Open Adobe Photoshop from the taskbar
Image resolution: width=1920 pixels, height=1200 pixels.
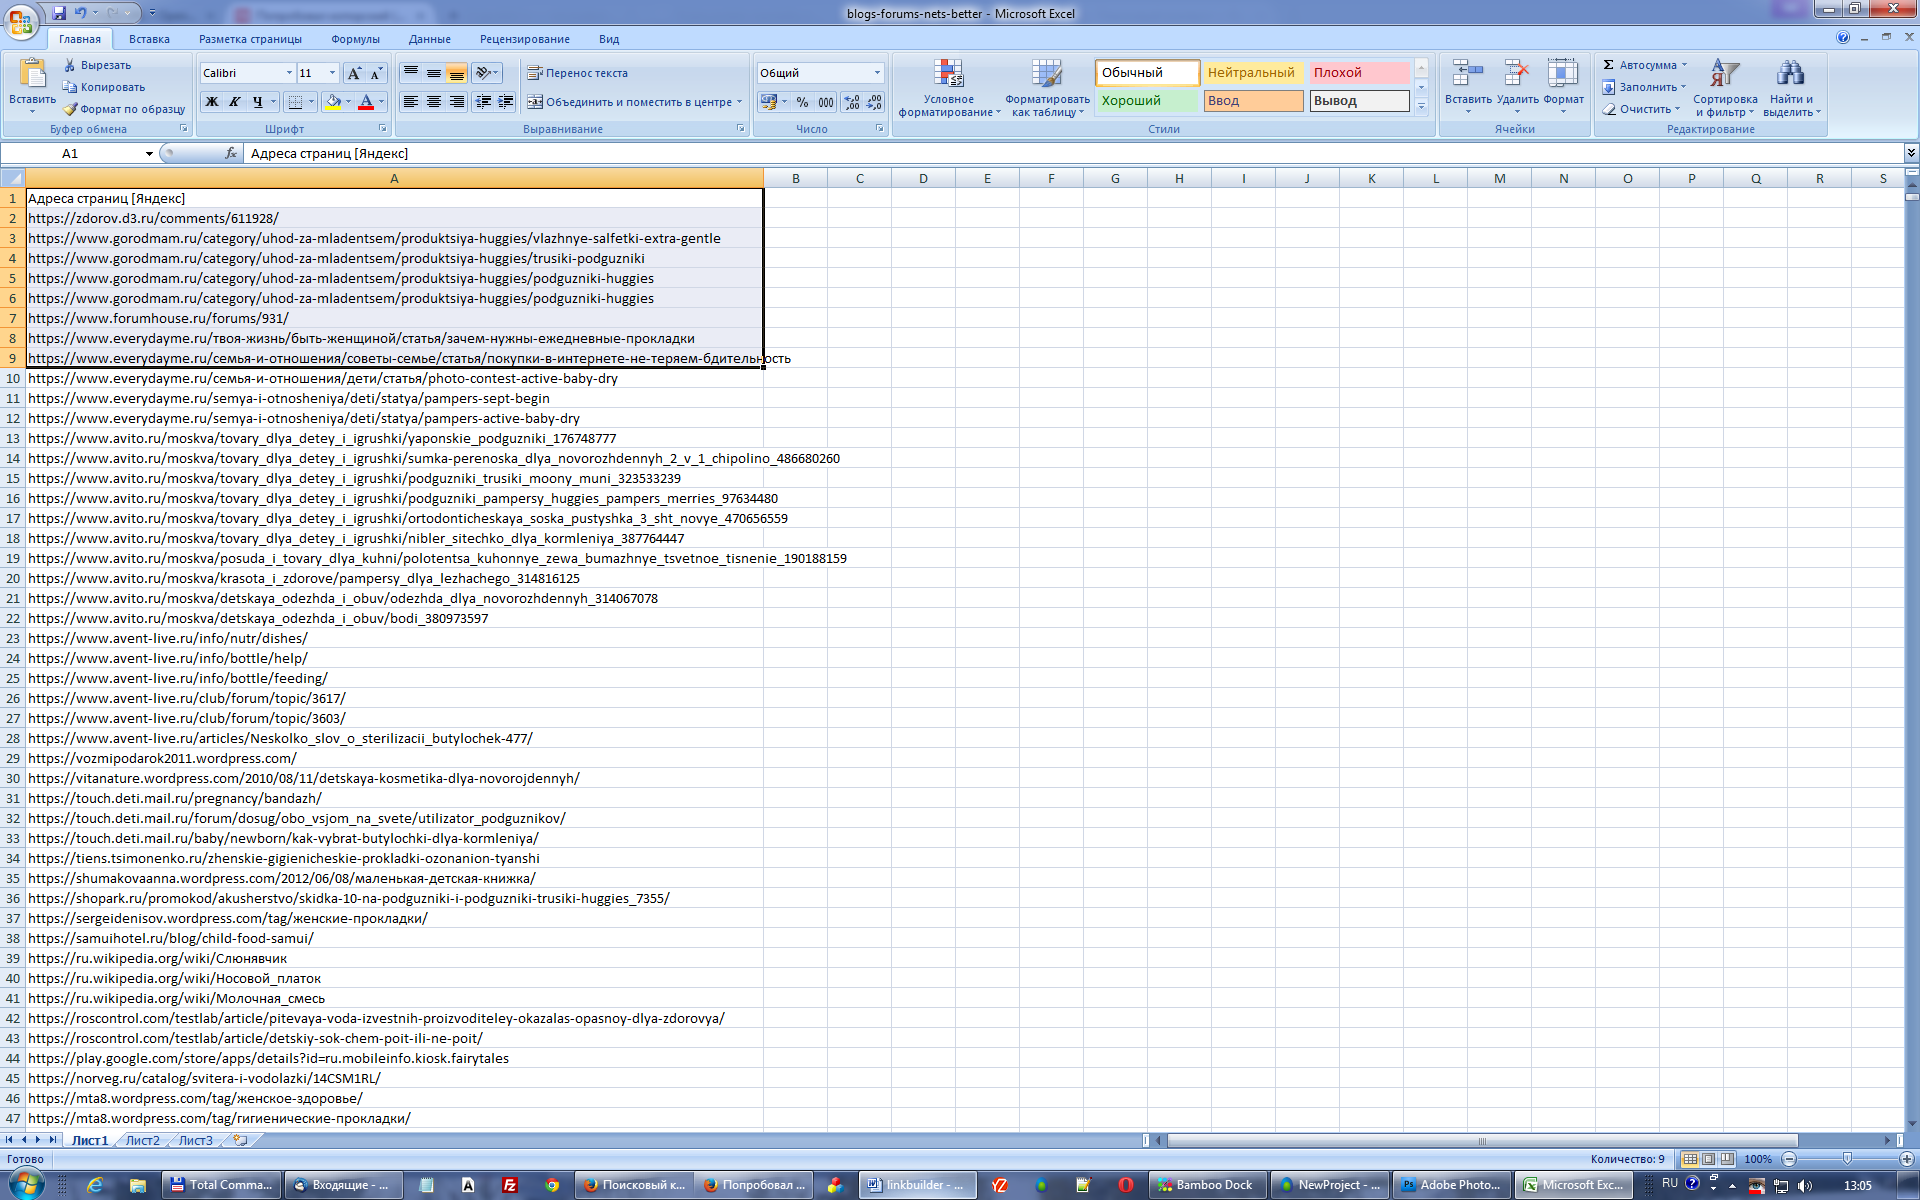click(x=1451, y=1185)
